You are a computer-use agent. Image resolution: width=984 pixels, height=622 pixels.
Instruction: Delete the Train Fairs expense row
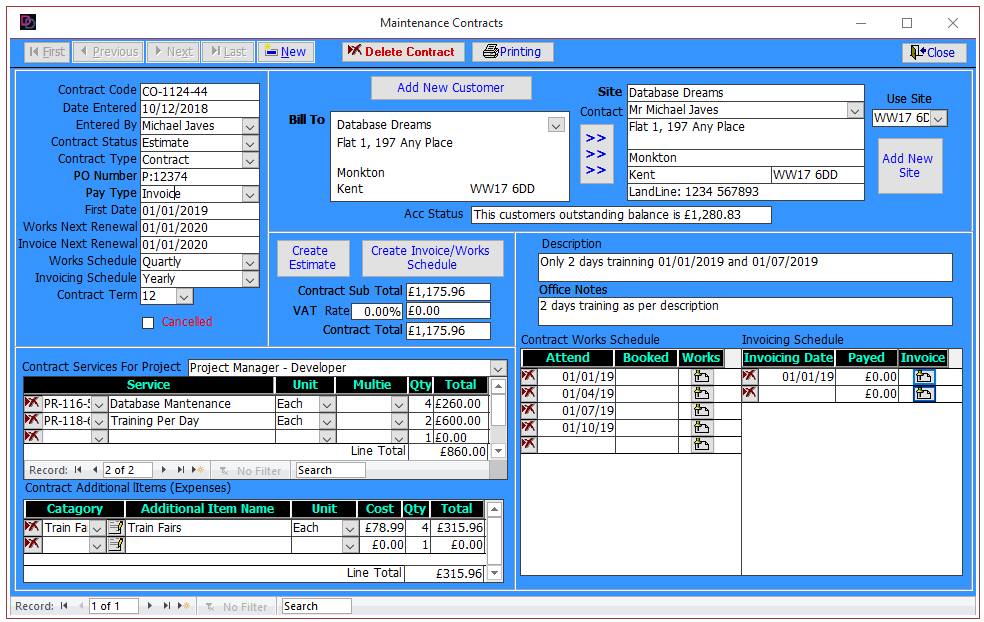point(32,527)
